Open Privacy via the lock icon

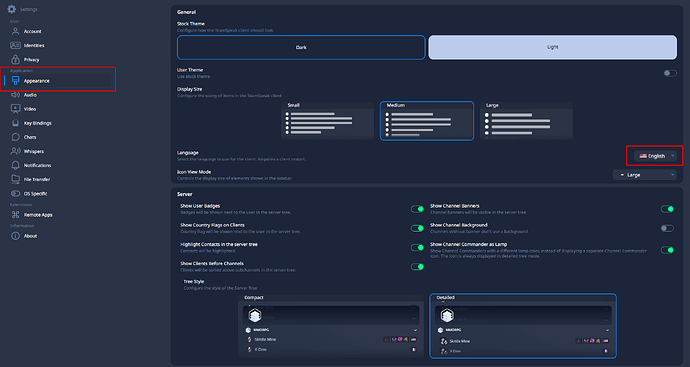point(15,59)
